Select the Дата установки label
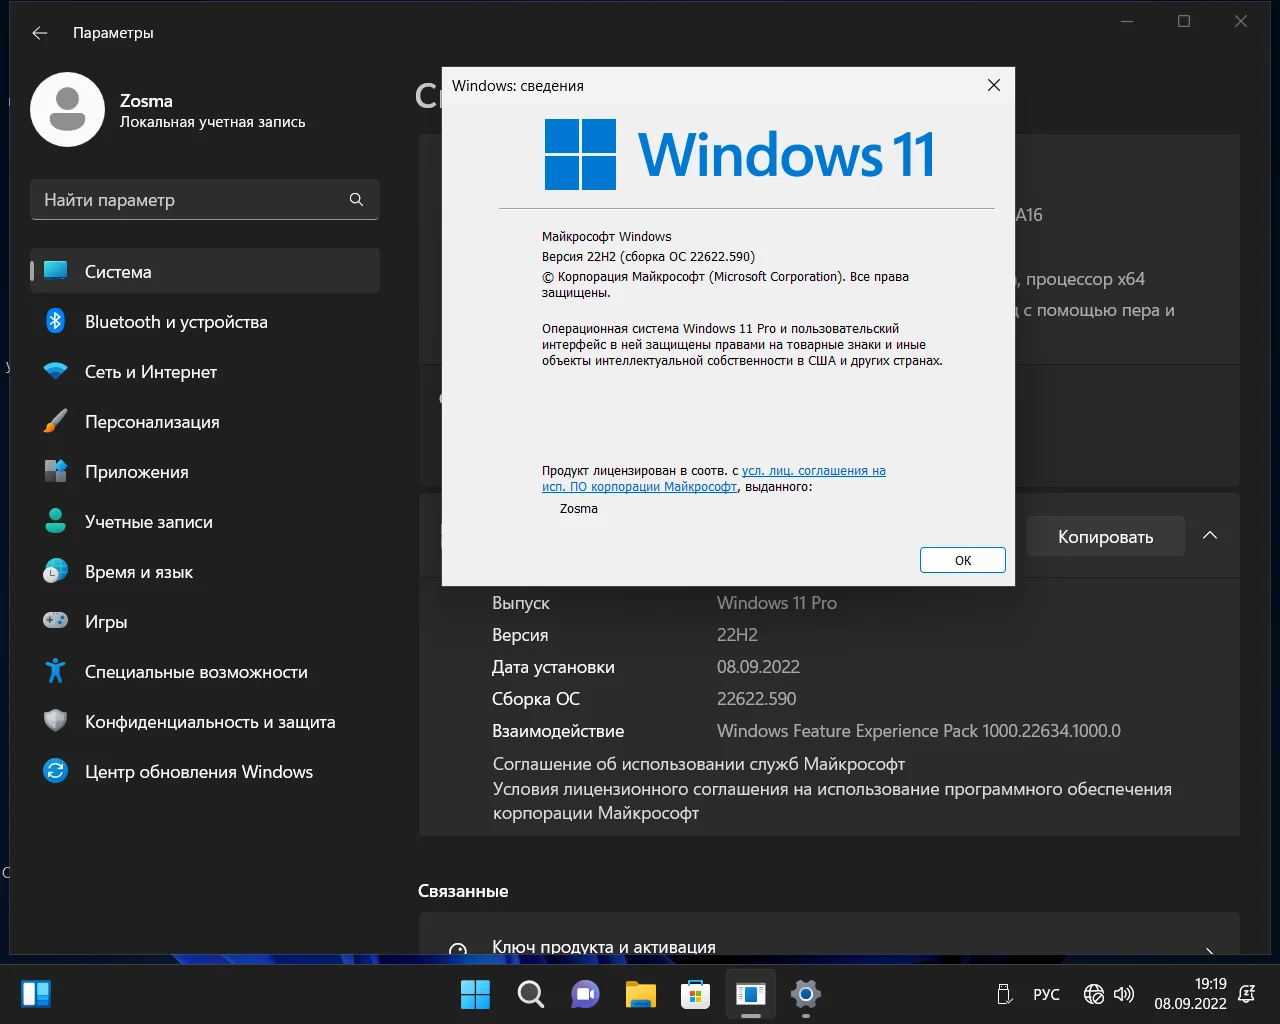Screen dimensions: 1280x1024 point(553,667)
